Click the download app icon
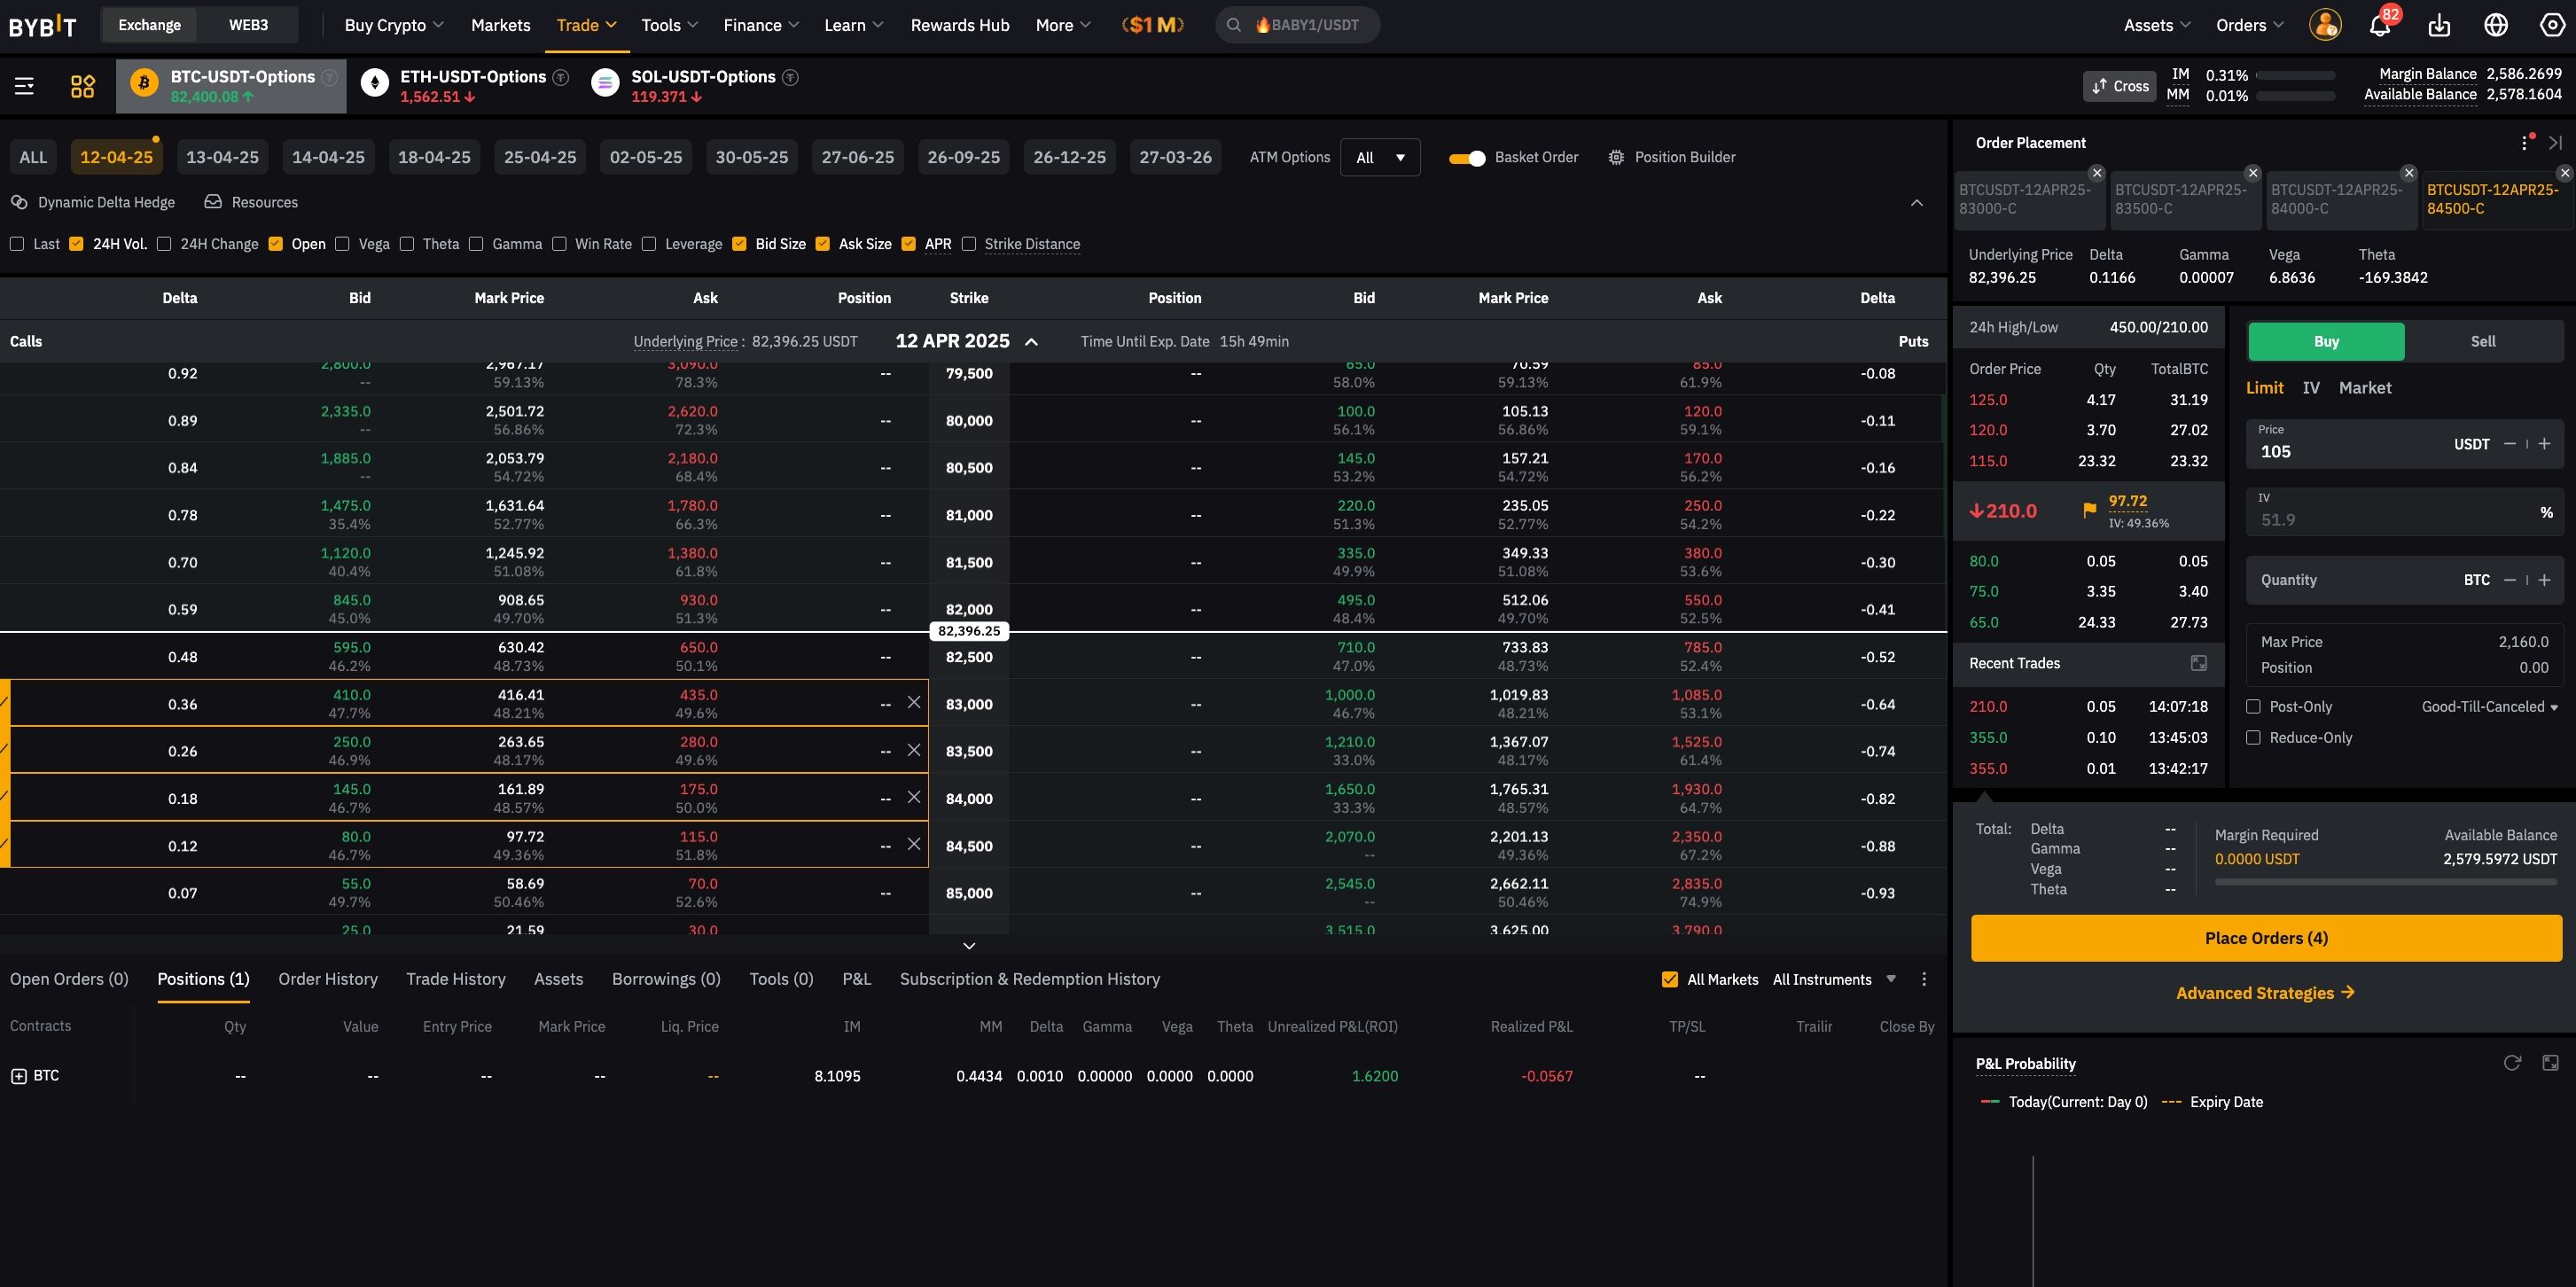 pyautogui.click(x=2439, y=26)
